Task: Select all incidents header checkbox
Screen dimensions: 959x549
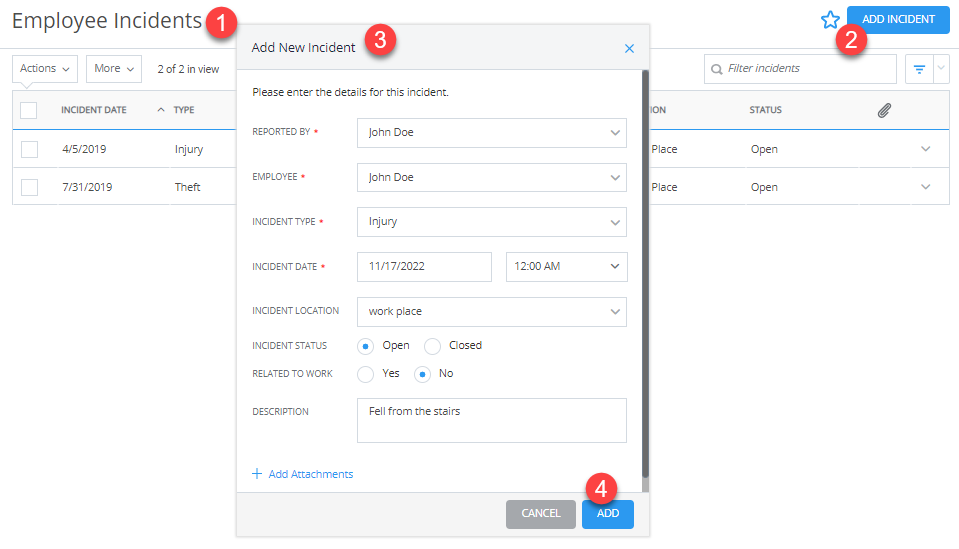Action: 29,111
